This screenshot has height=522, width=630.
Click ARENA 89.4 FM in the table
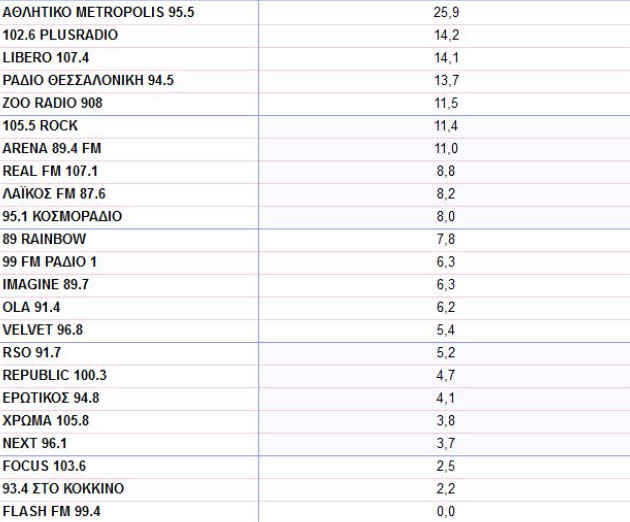[x=52, y=148]
